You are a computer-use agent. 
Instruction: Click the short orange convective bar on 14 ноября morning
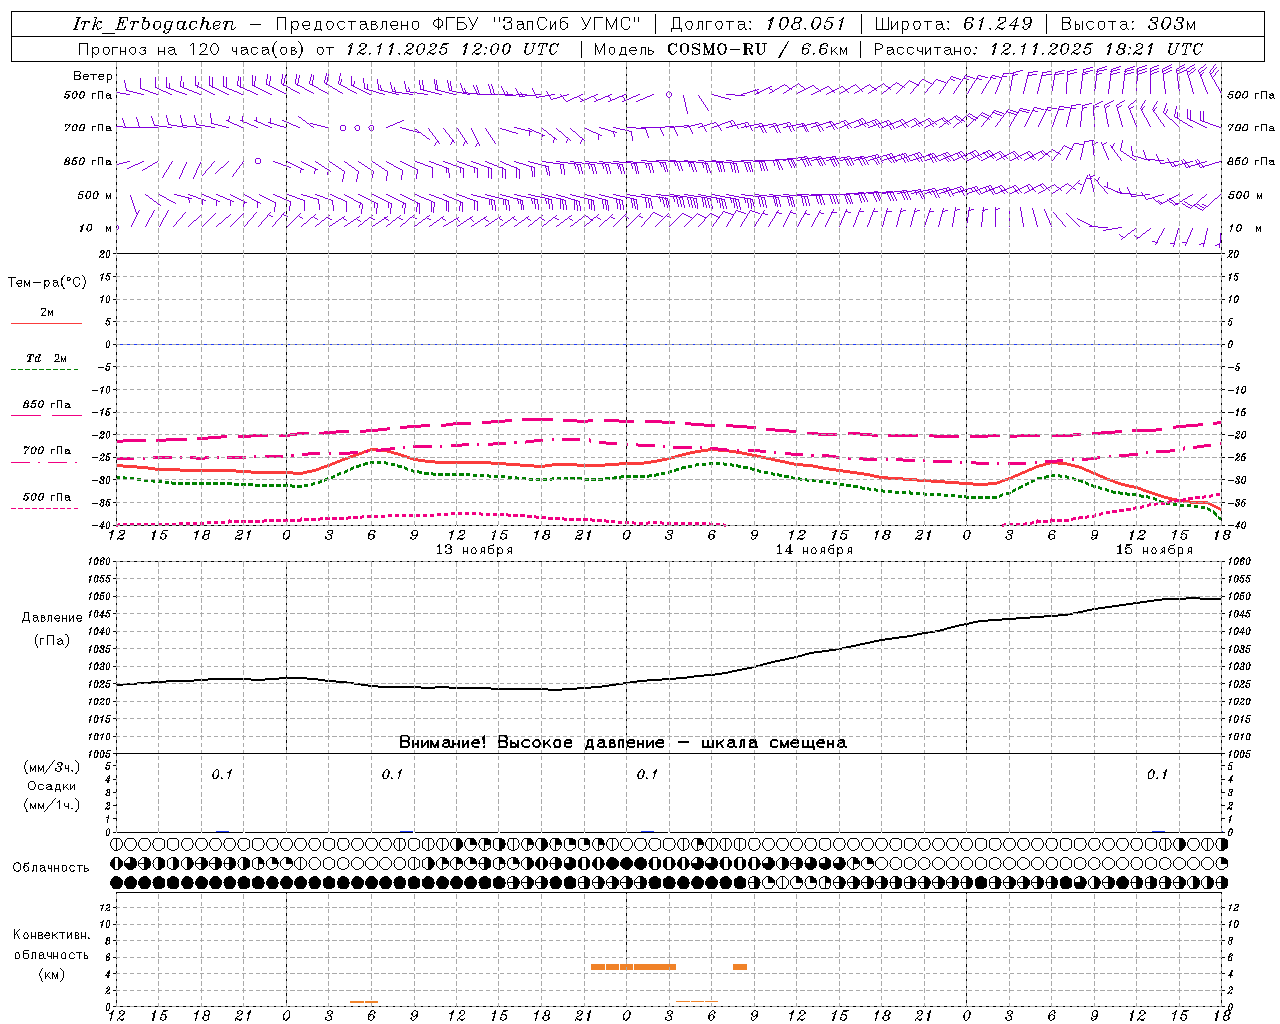740,967
